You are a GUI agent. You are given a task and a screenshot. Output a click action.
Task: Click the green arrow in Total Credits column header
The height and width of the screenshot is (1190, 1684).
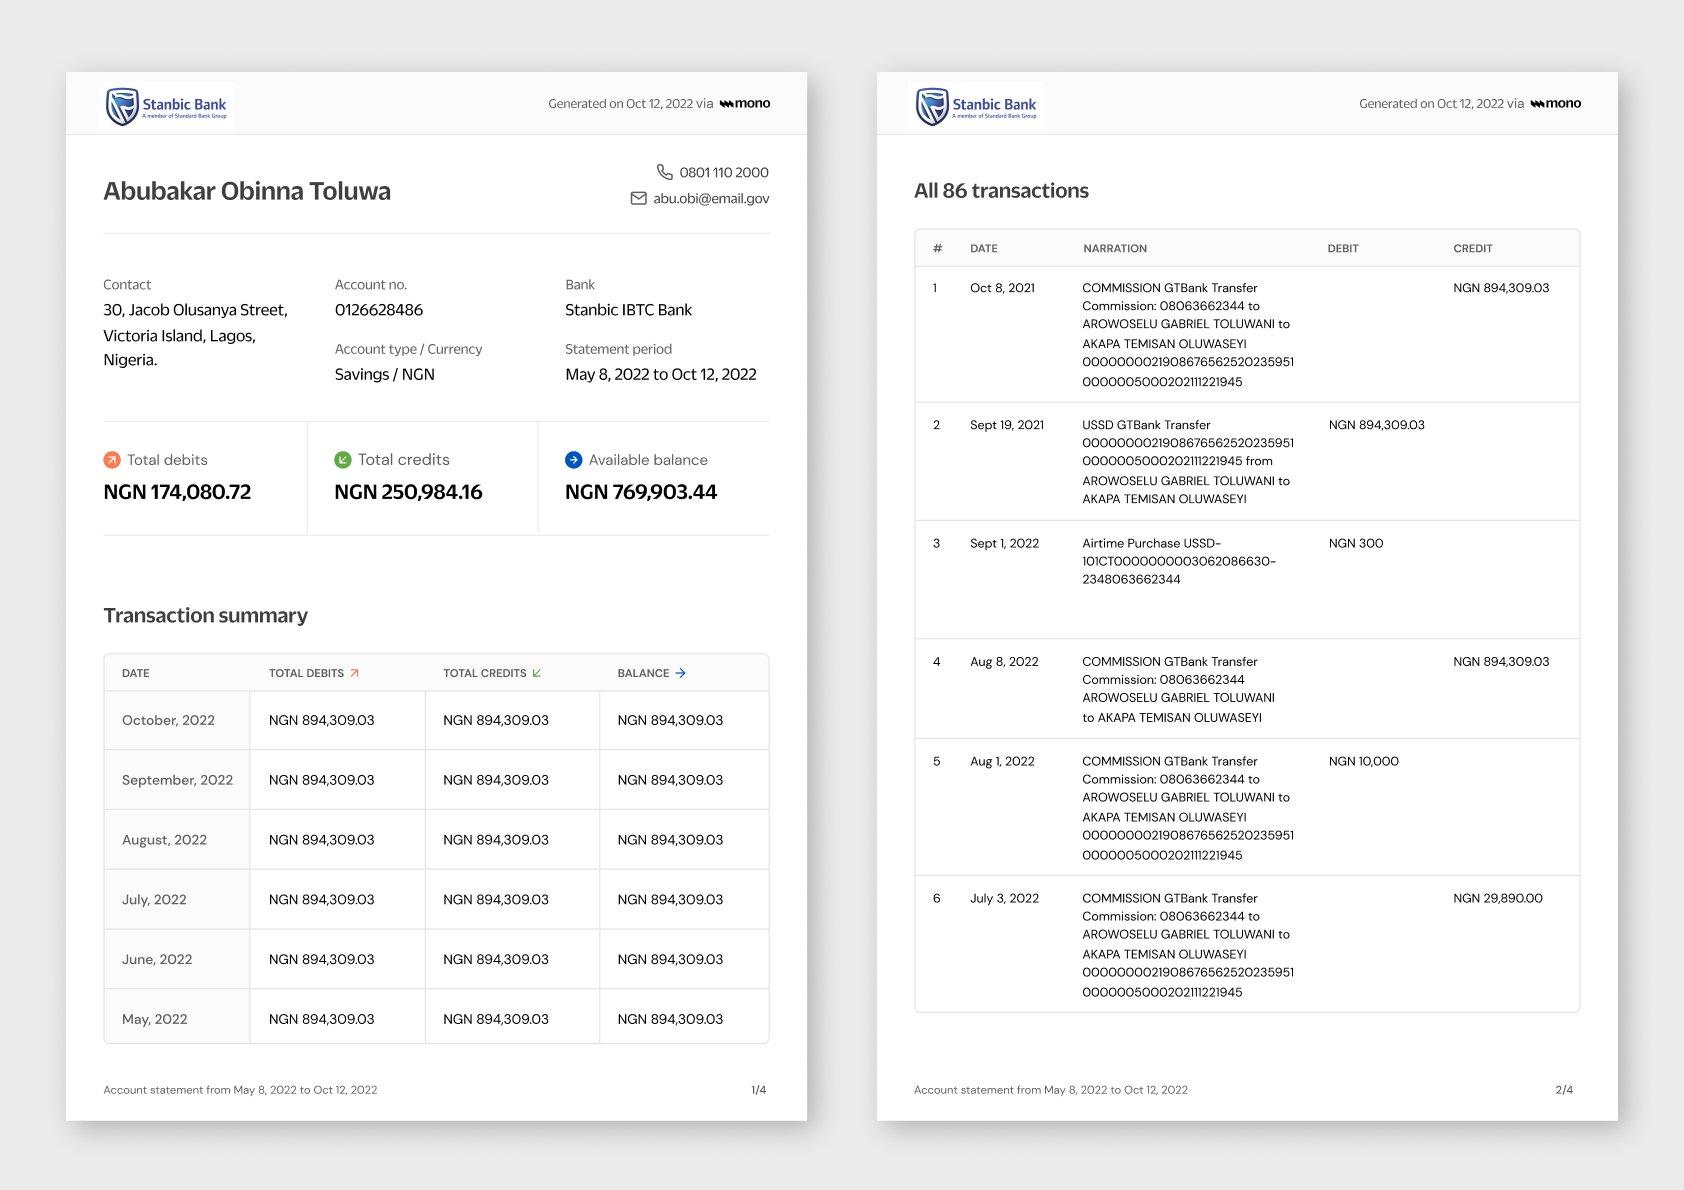click(x=537, y=674)
